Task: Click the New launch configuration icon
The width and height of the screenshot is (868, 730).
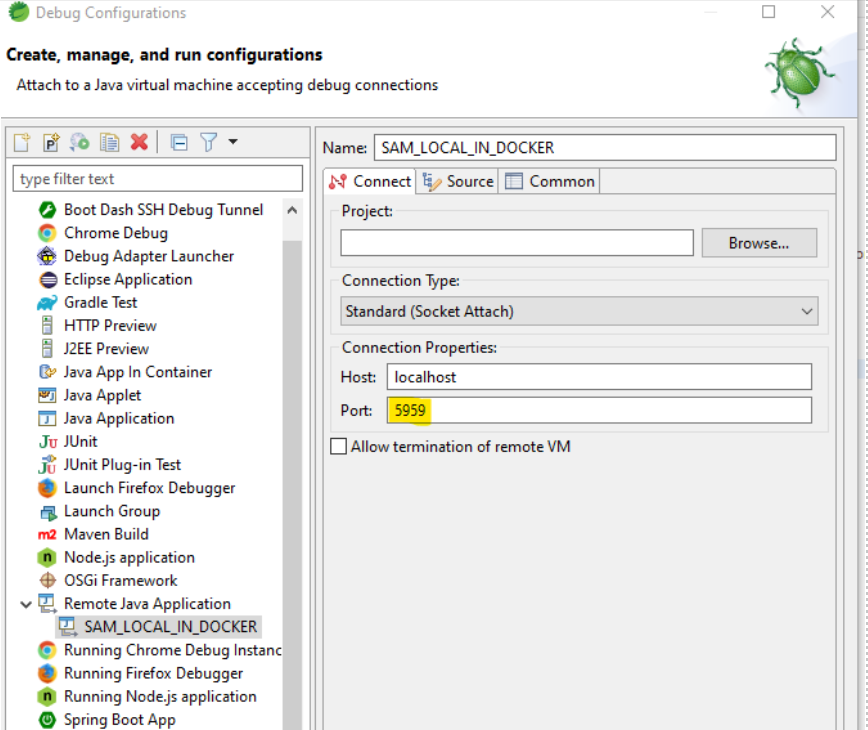Action: 22,142
